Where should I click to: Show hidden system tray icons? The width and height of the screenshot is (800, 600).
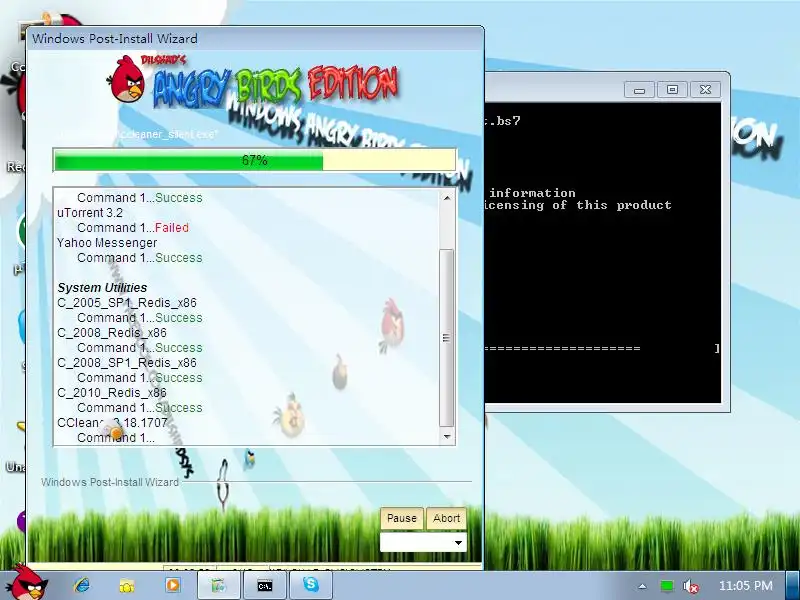pos(642,586)
